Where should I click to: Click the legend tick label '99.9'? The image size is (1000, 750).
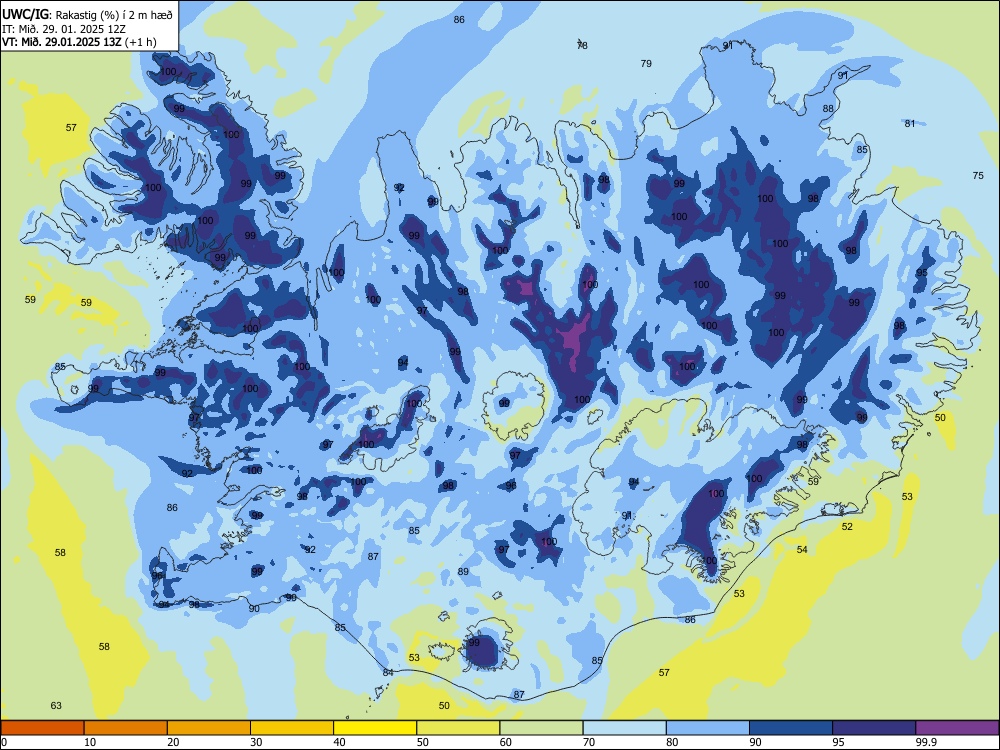(x=926, y=742)
